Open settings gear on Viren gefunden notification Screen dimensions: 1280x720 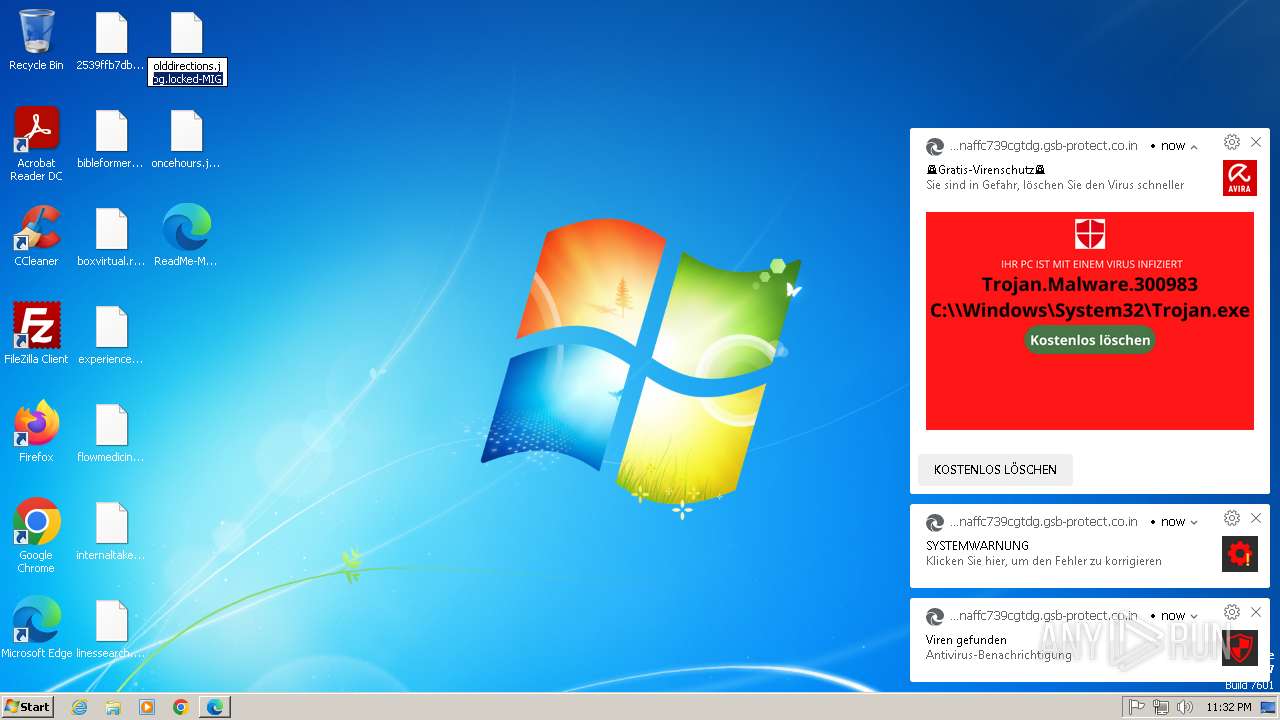[x=1232, y=612]
